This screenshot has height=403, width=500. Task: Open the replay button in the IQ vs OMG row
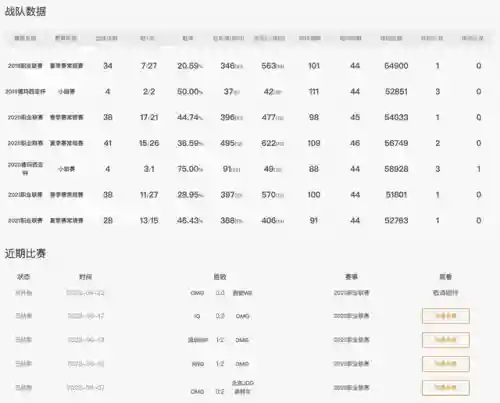coord(446,316)
